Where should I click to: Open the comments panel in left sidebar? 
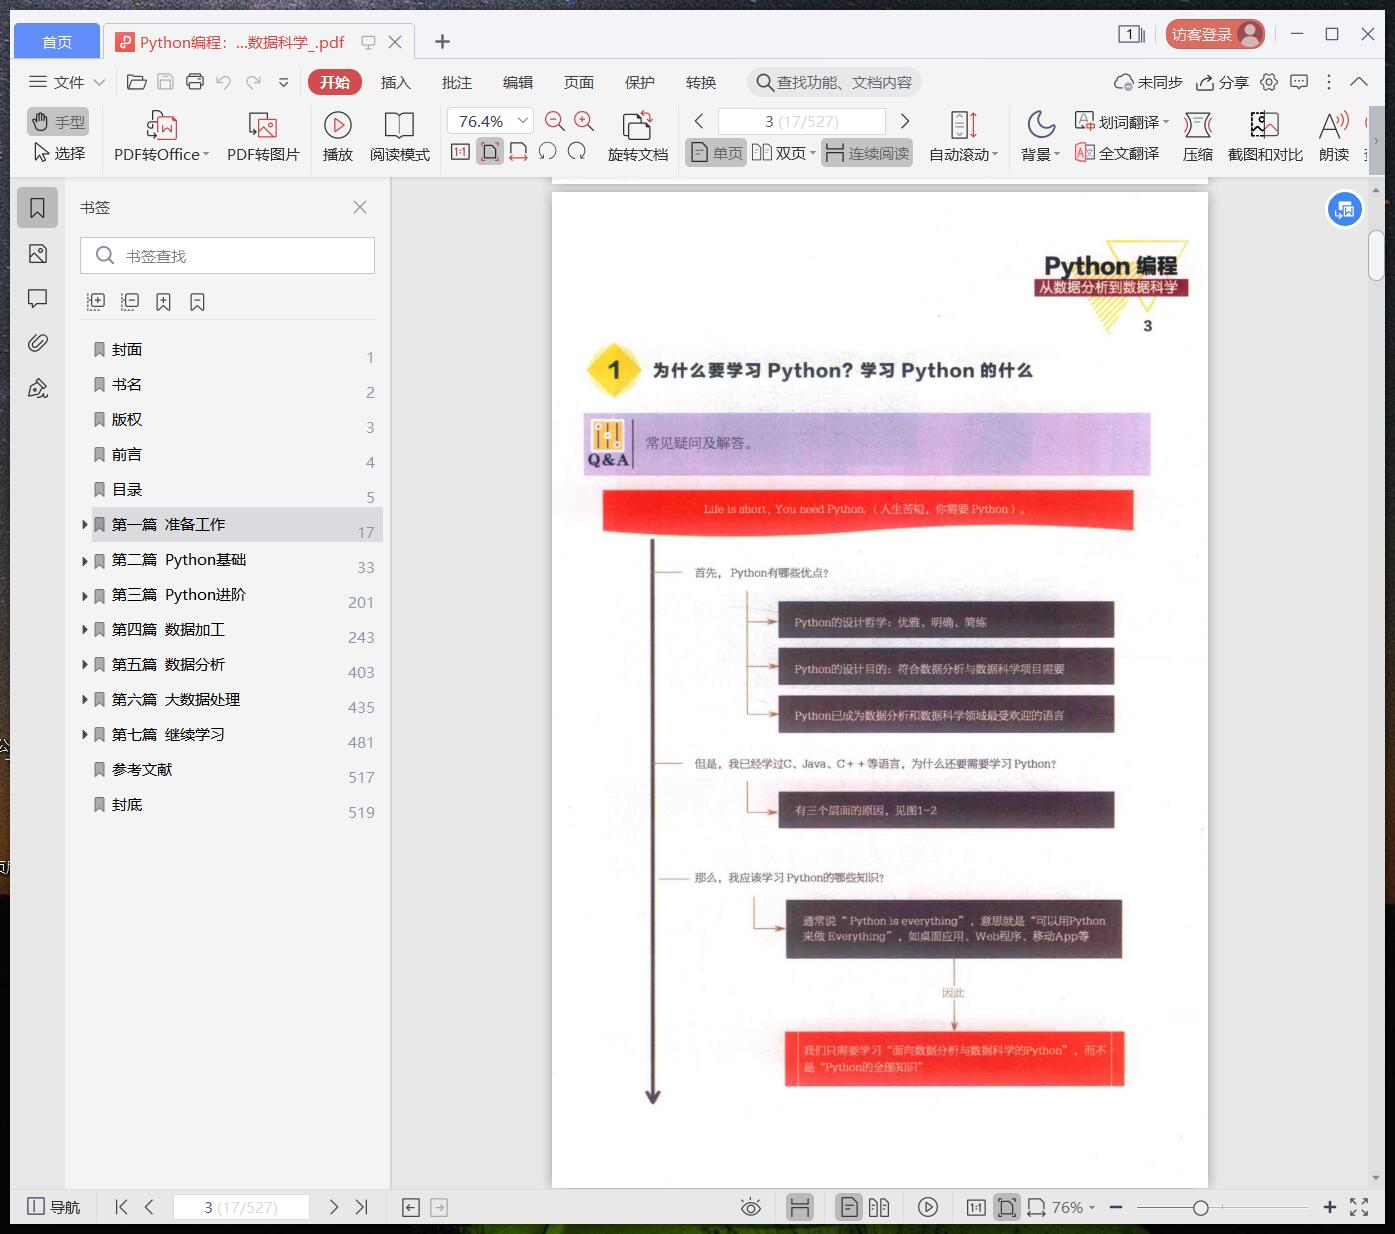38,298
